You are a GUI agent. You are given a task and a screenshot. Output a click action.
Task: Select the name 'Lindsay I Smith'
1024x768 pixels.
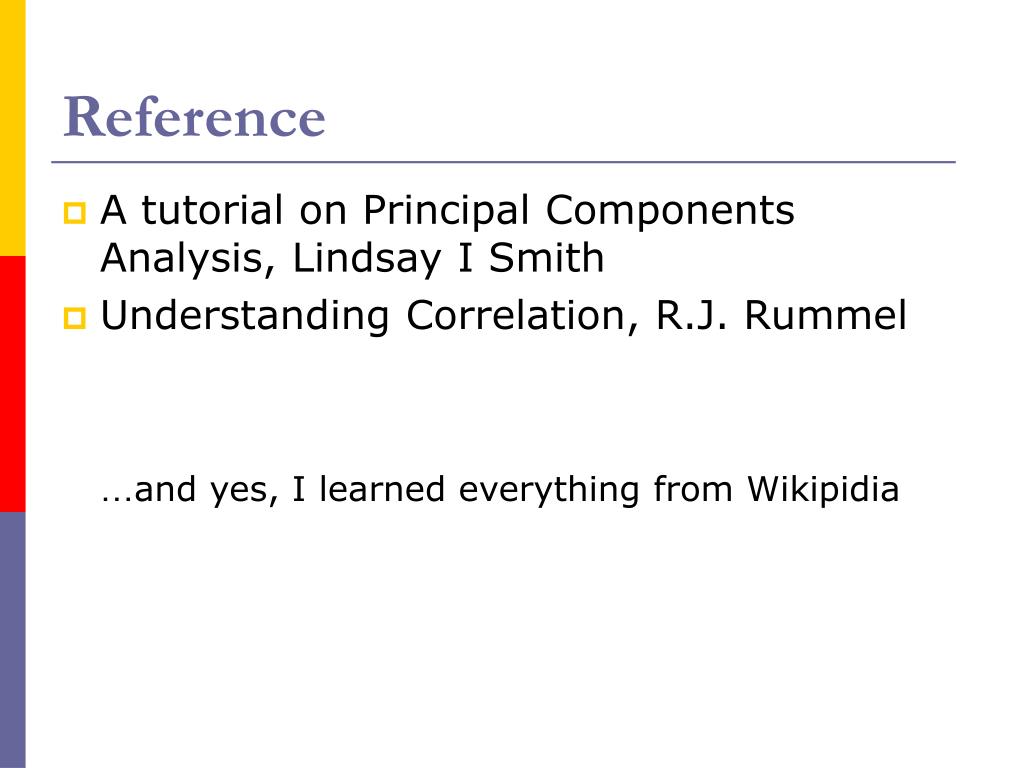point(448,258)
